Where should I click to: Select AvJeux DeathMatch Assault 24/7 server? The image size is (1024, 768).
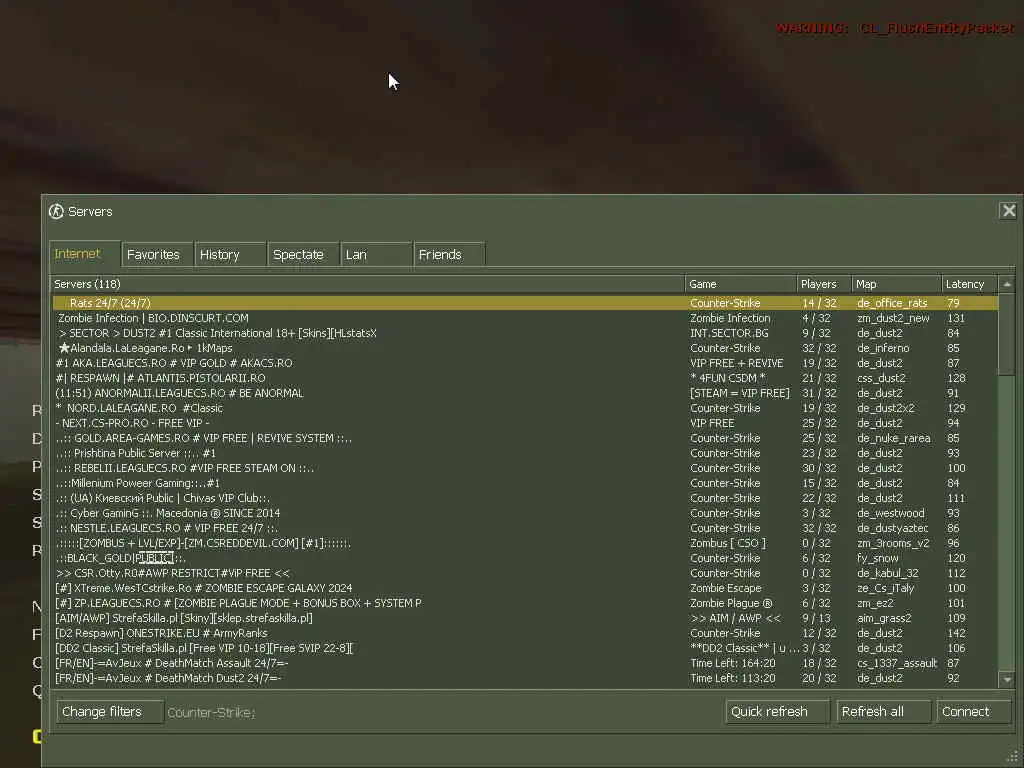pyautogui.click(x=525, y=664)
